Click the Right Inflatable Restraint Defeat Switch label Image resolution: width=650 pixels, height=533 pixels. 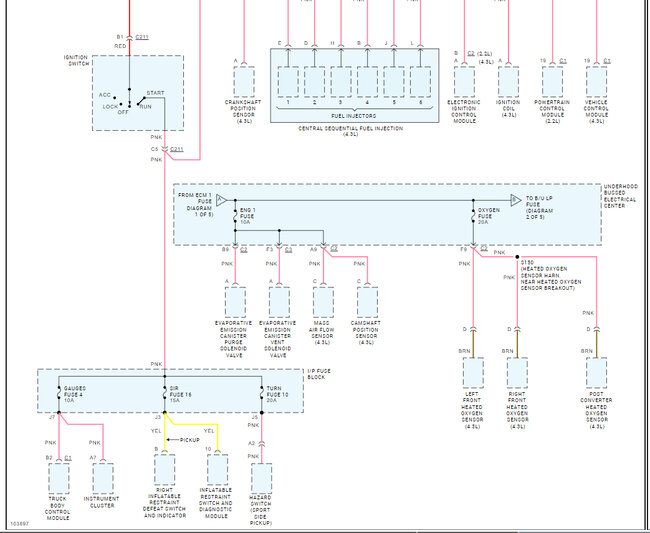click(x=165, y=503)
